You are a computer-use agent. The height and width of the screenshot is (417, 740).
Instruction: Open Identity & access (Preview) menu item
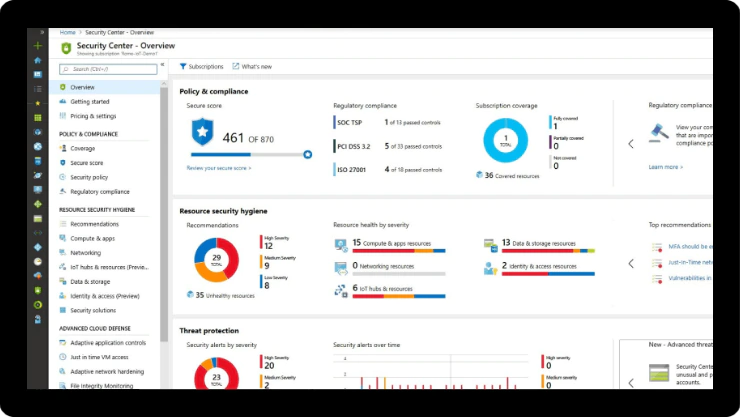coord(105,296)
